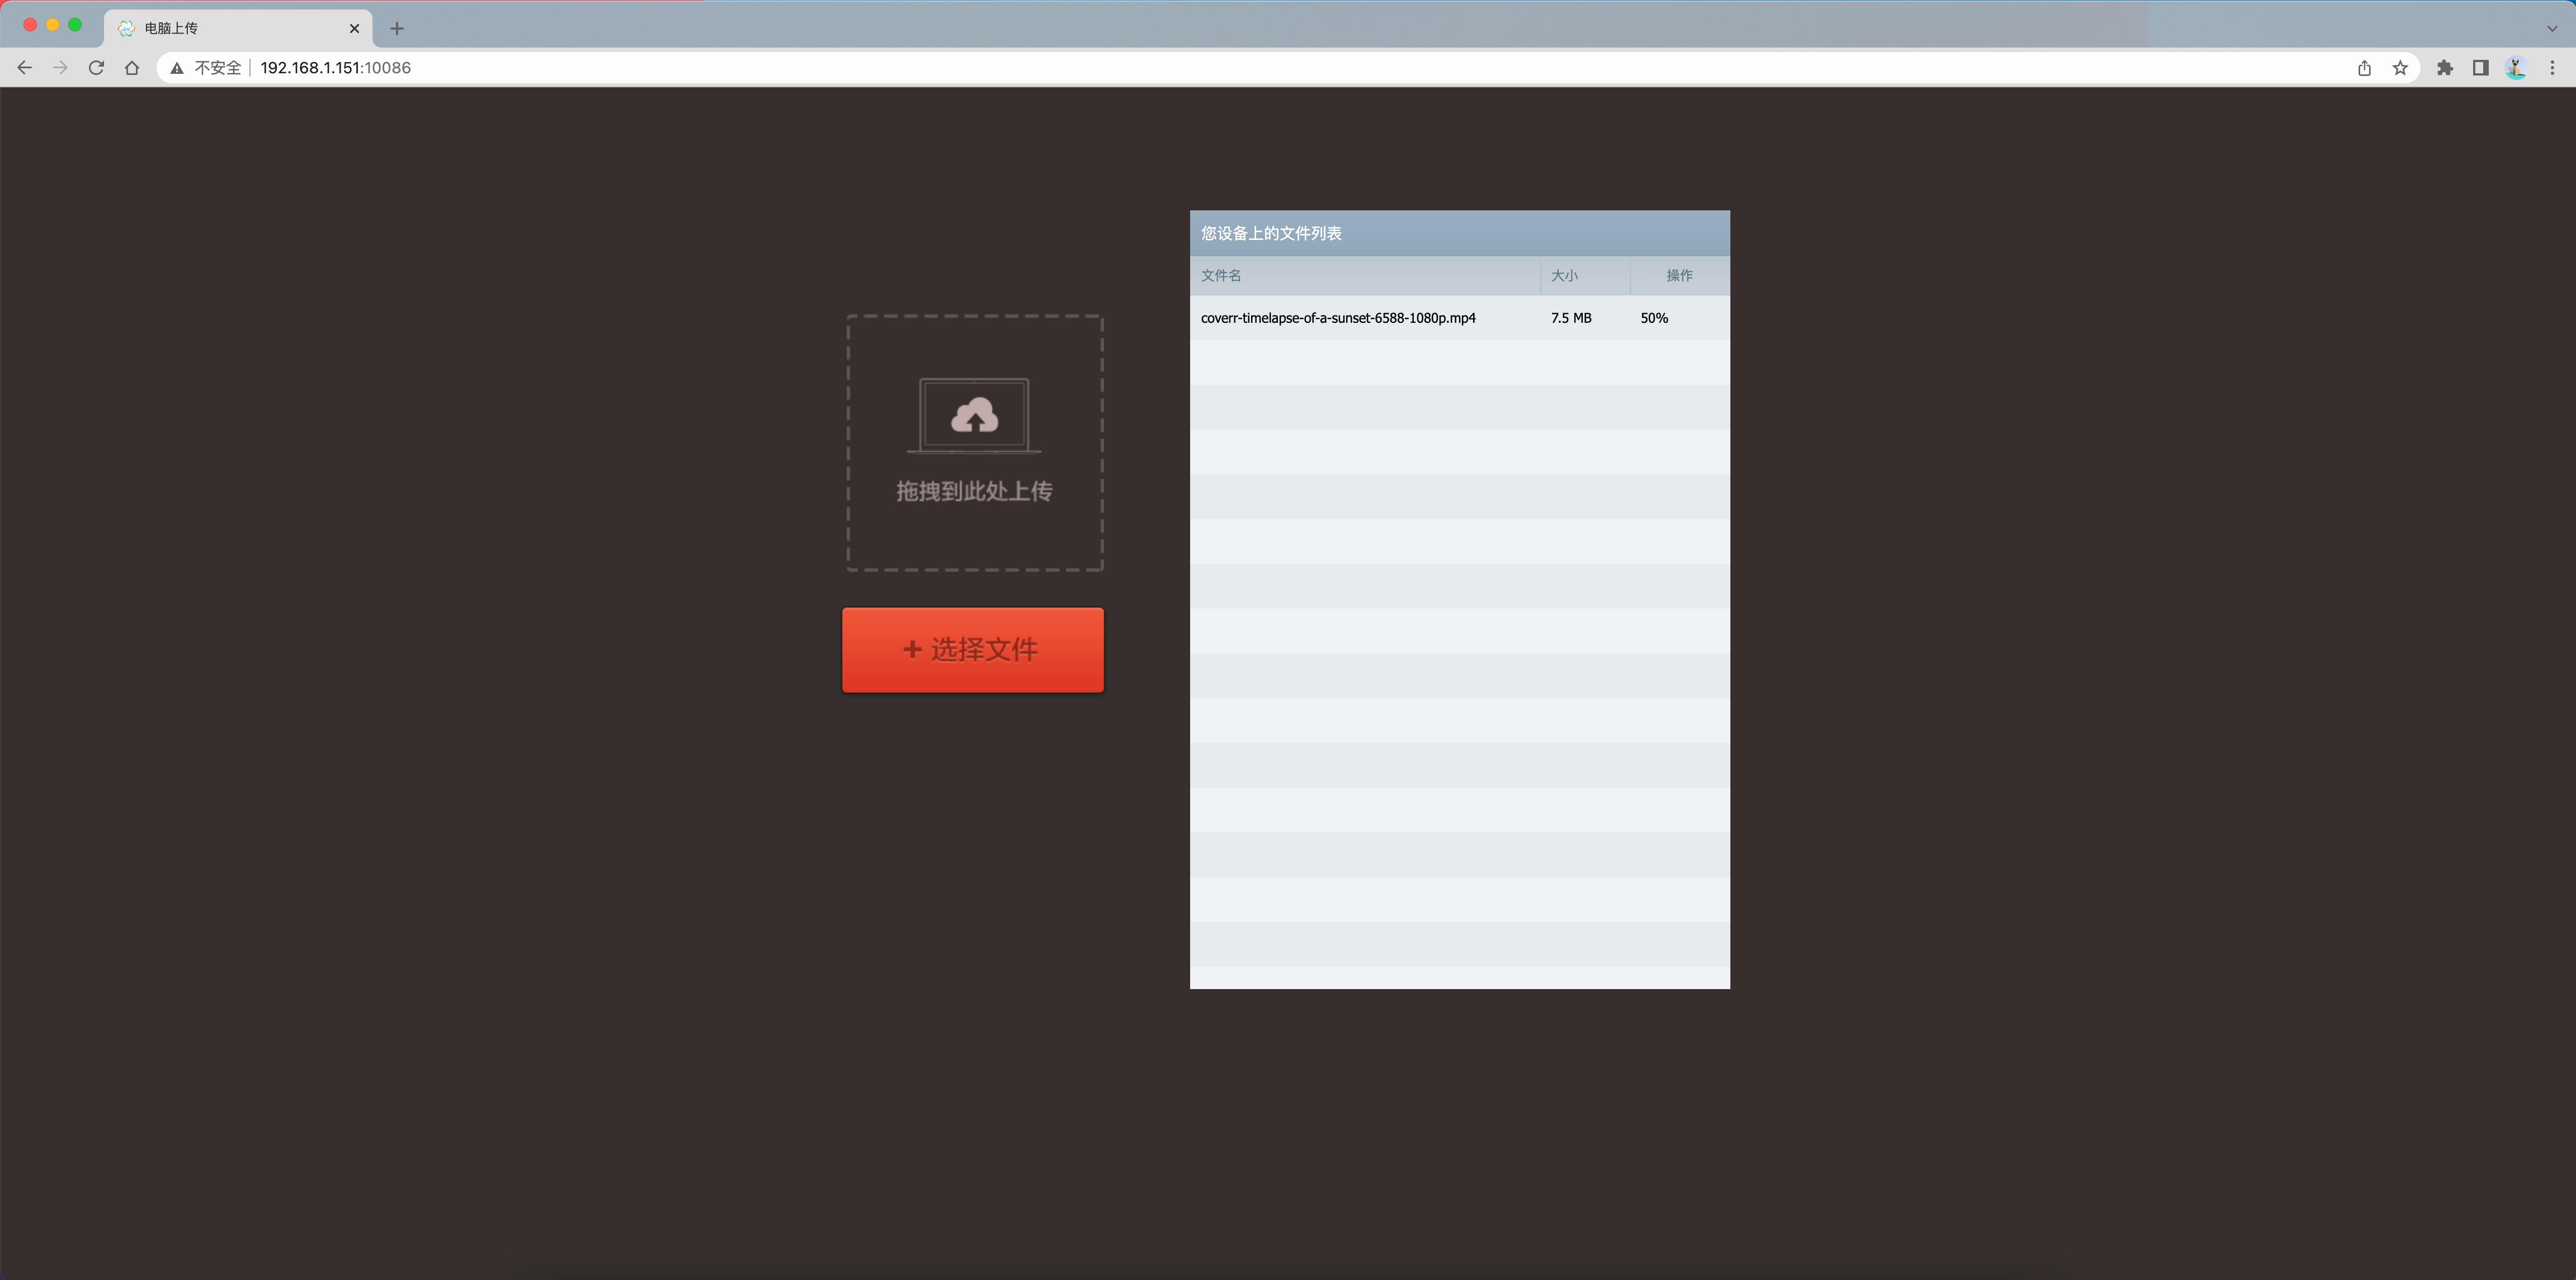
Task: Click the address bar URL
Action: tap(336, 68)
